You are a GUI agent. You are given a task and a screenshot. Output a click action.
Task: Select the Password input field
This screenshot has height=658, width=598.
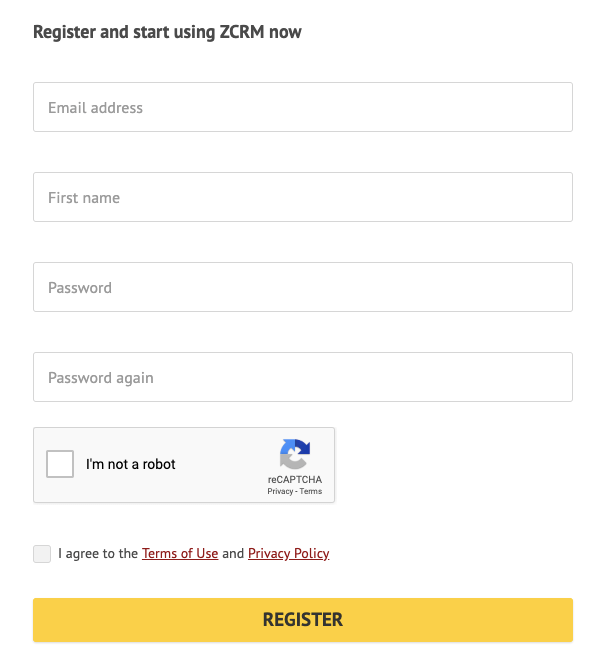coord(303,287)
